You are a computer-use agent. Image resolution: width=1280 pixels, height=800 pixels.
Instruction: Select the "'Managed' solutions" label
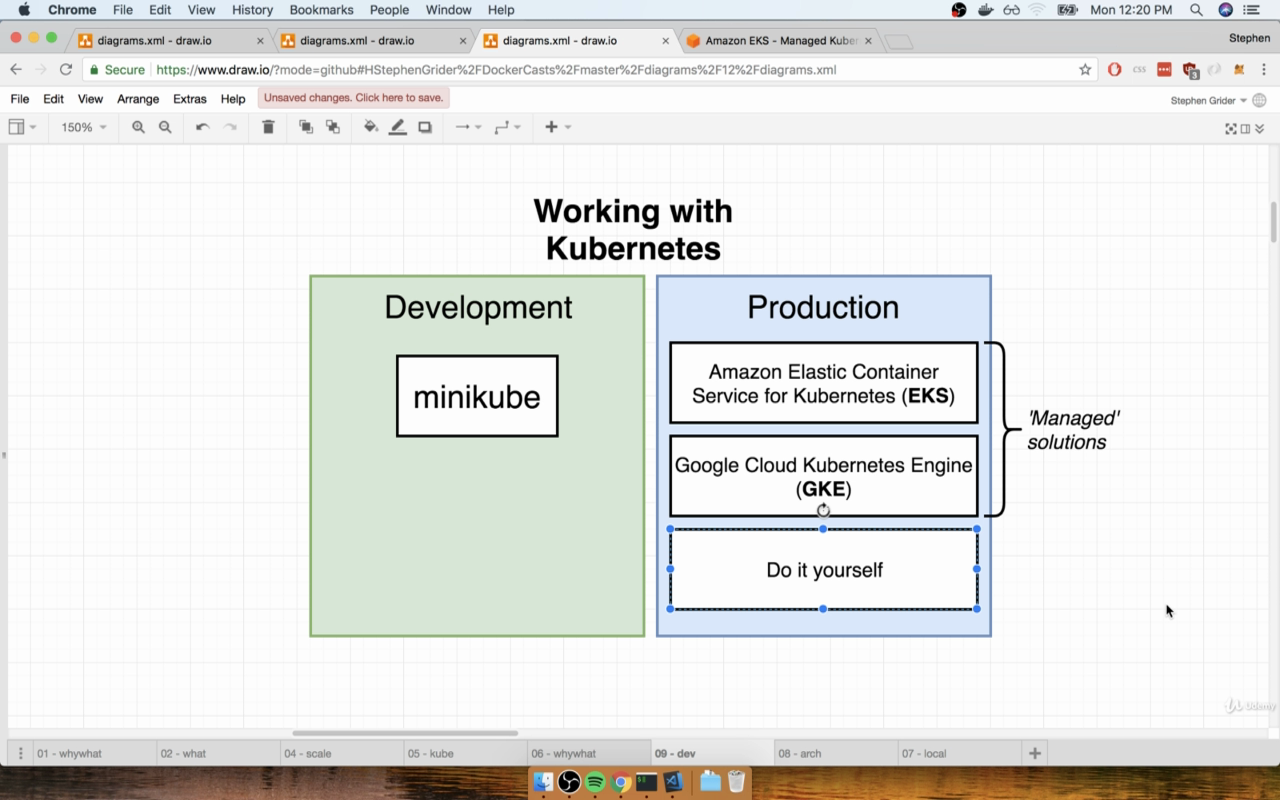pyautogui.click(x=1073, y=430)
